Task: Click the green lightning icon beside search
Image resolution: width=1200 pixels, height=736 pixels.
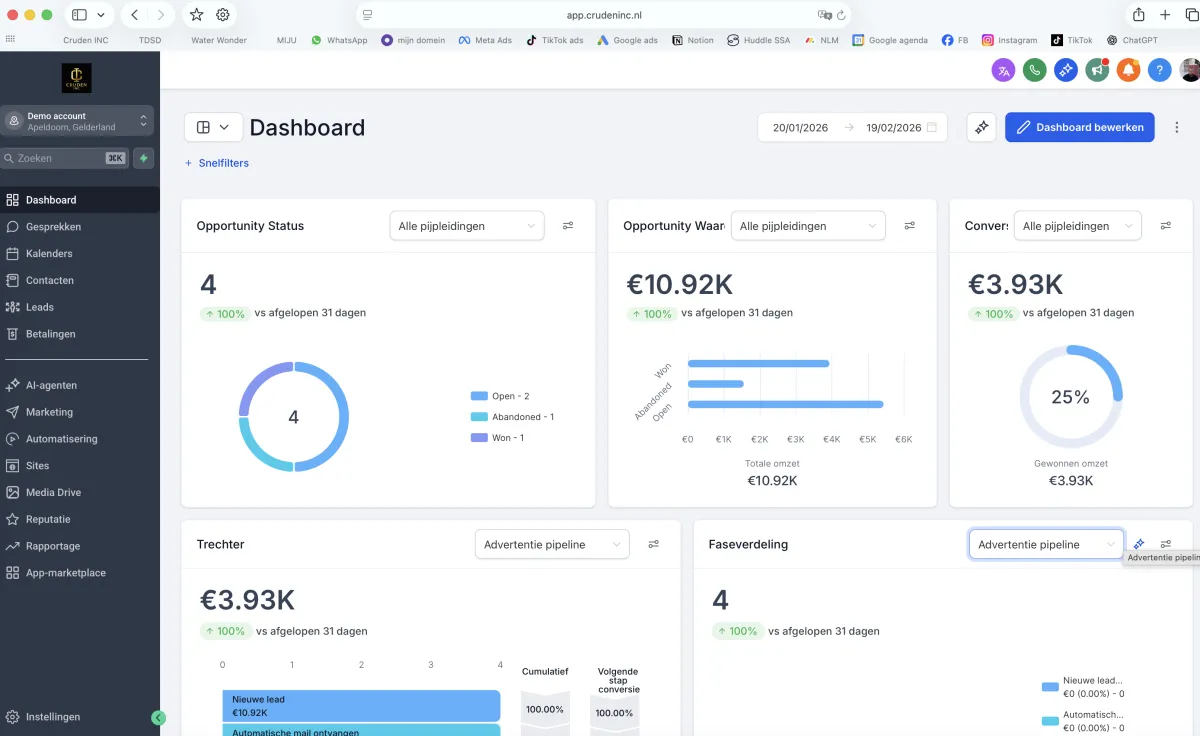Action: coord(144,158)
